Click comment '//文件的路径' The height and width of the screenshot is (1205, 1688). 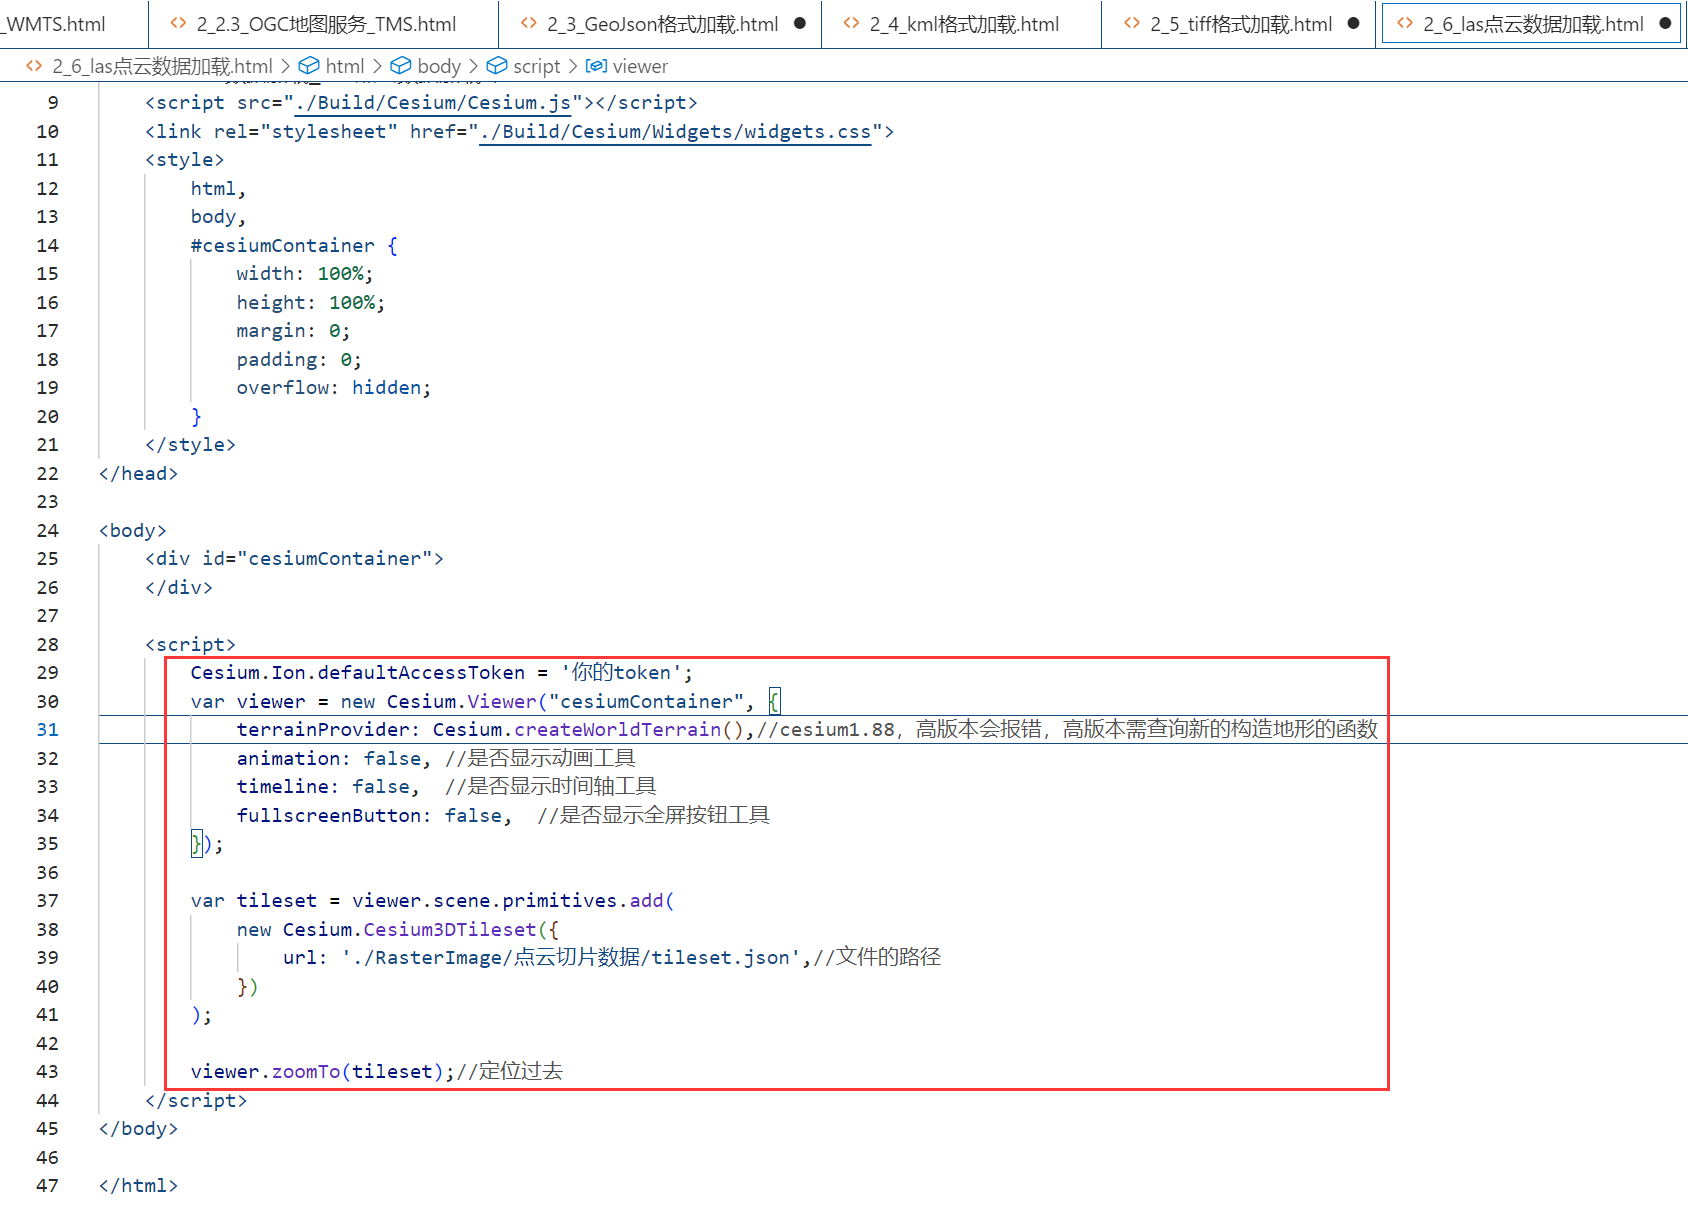pos(877,958)
